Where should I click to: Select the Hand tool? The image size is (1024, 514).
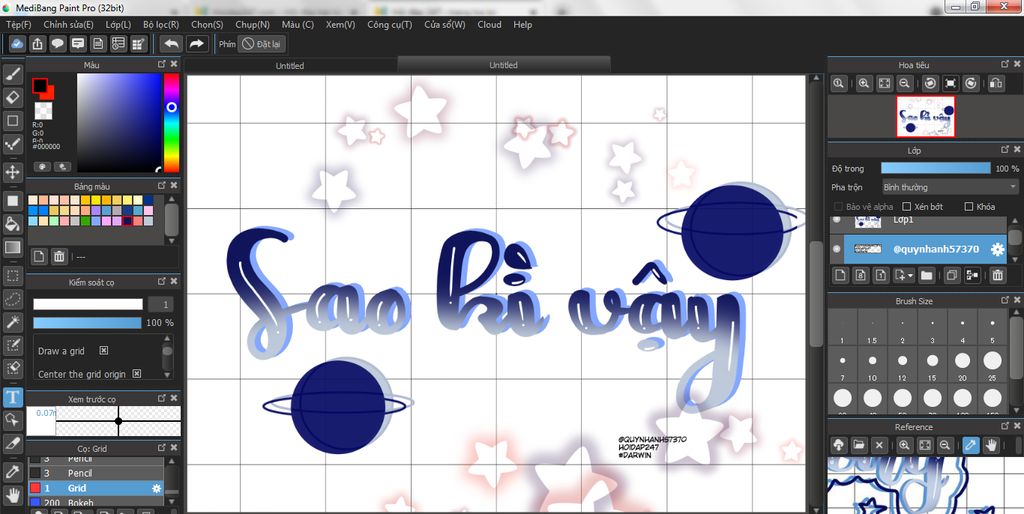[12, 494]
